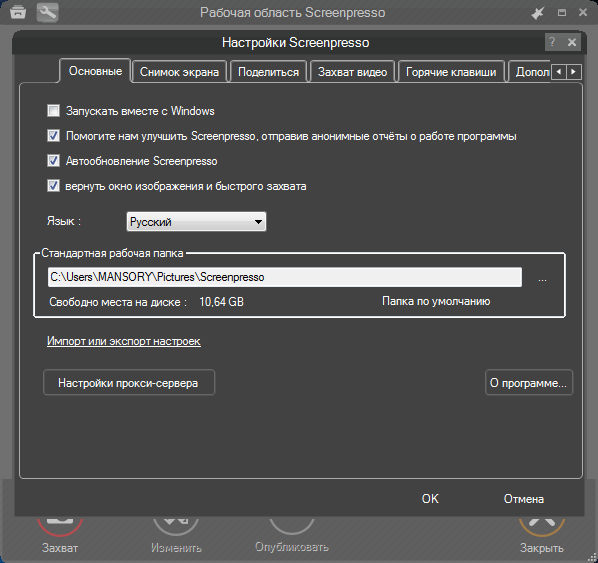The image size is (598, 563).
Task: Click the Свободно места на диске label
Action: 118,302
